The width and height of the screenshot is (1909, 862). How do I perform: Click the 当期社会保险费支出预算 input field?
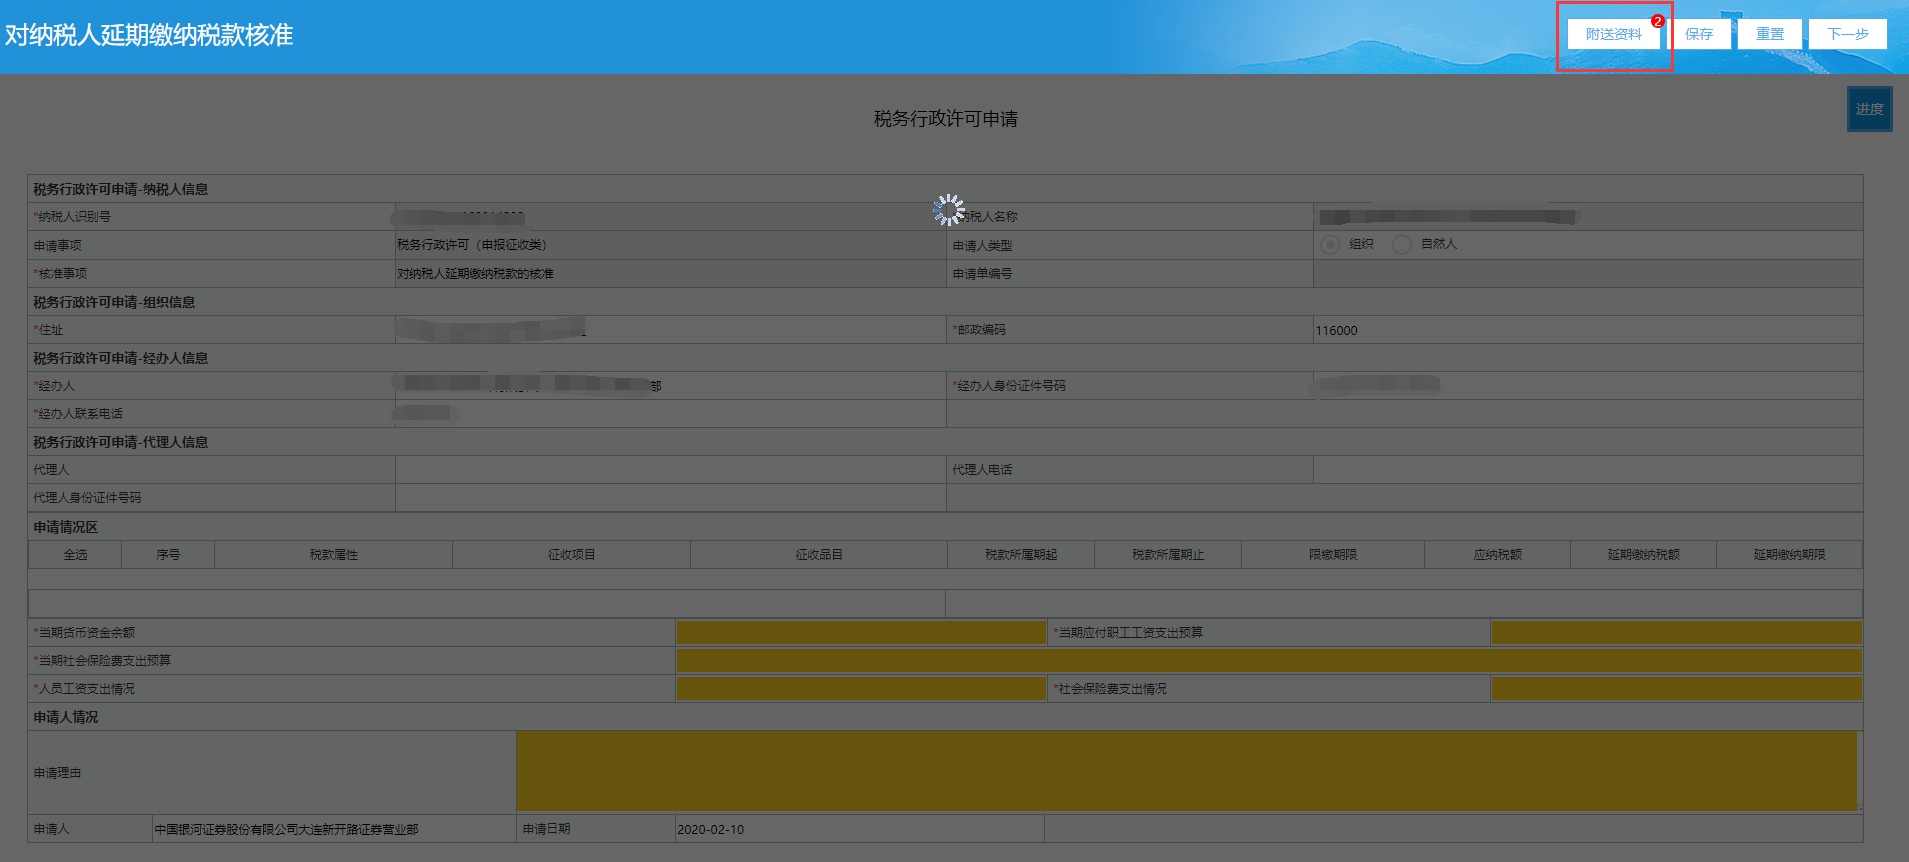point(1269,661)
